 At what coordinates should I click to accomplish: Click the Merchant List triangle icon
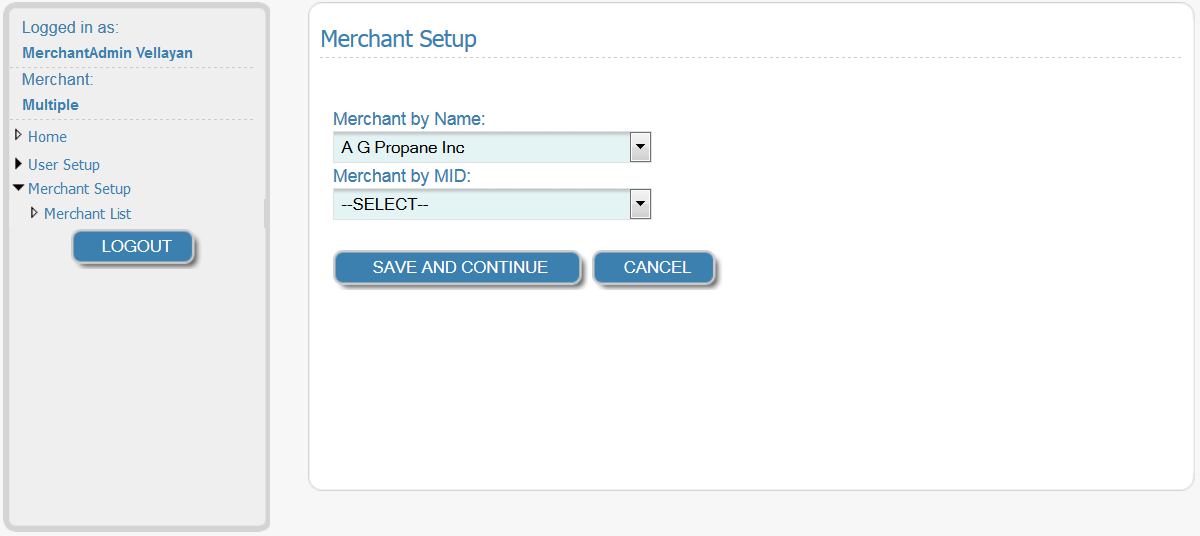tap(35, 212)
